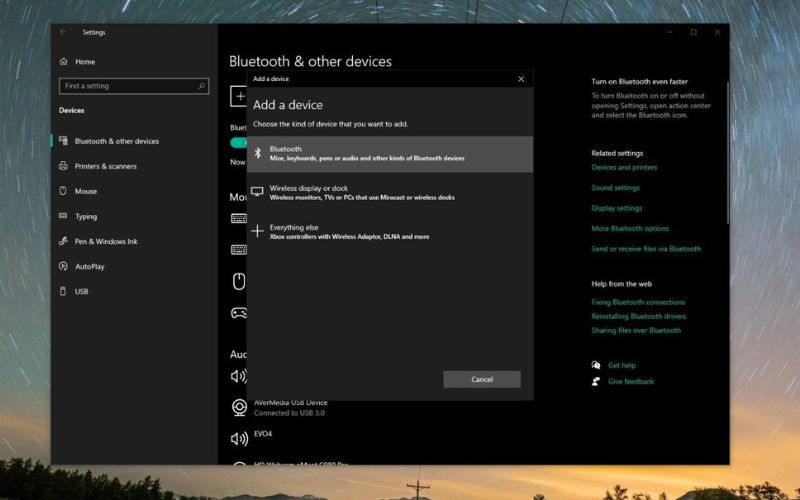Click the Give feedback person icon
800x500 pixels.
(x=595, y=381)
